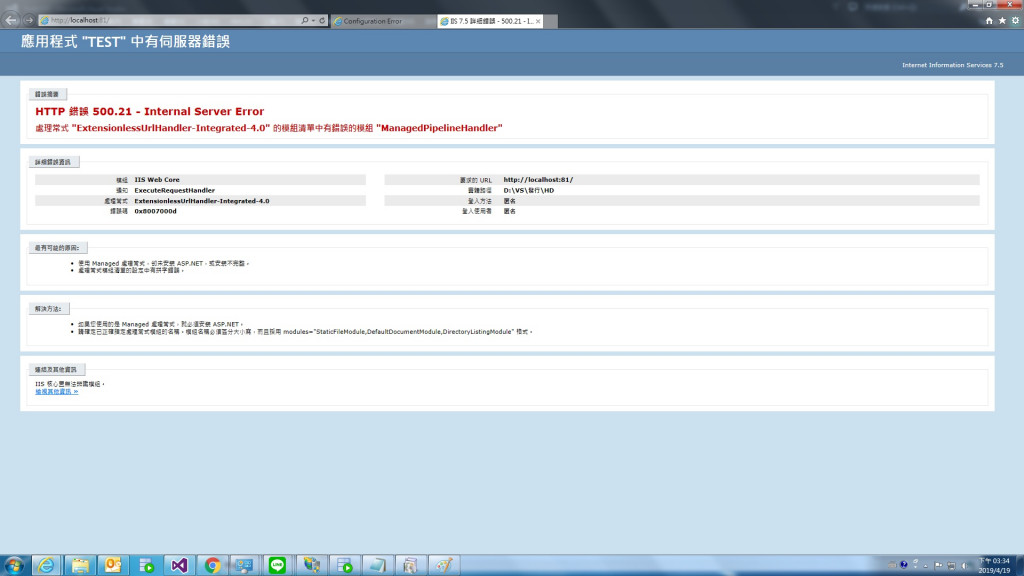Viewport: 1024px width, 576px height.
Task: Click the IIS Web Core module value
Action: [x=157, y=180]
